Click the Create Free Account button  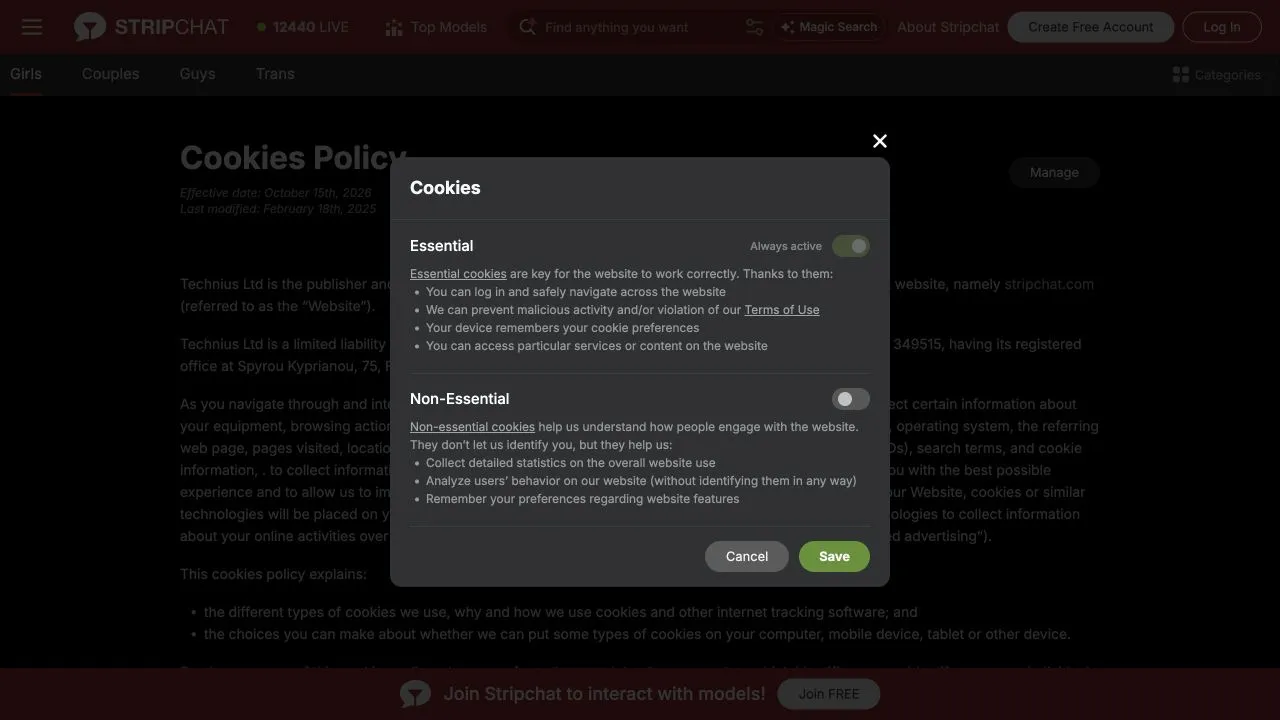(x=1091, y=27)
